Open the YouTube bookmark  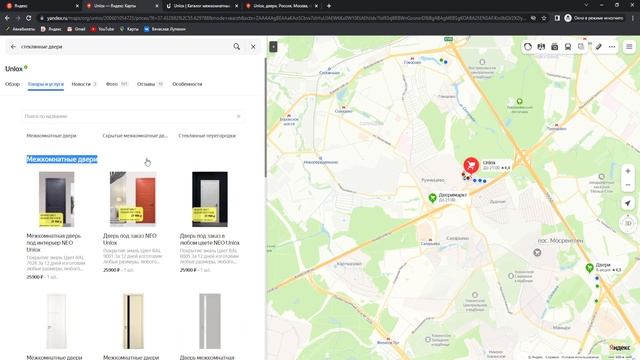[102, 29]
